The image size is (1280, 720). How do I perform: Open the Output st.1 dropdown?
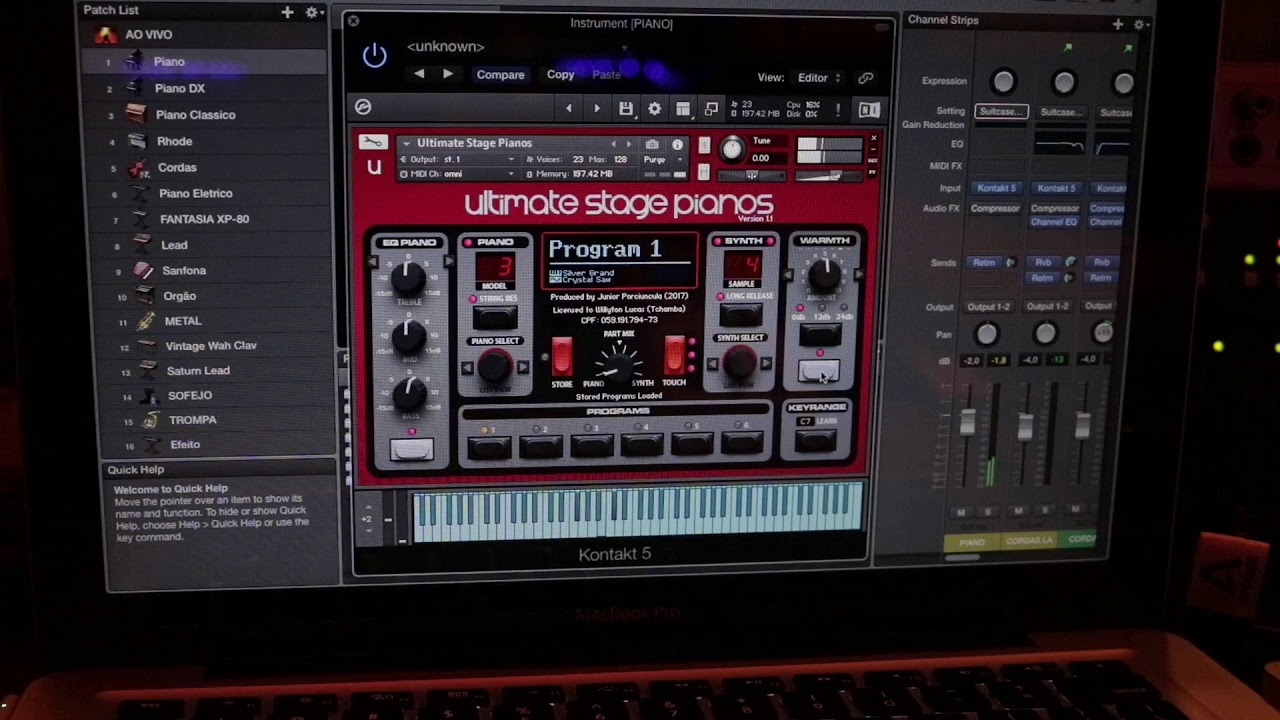[x=459, y=159]
